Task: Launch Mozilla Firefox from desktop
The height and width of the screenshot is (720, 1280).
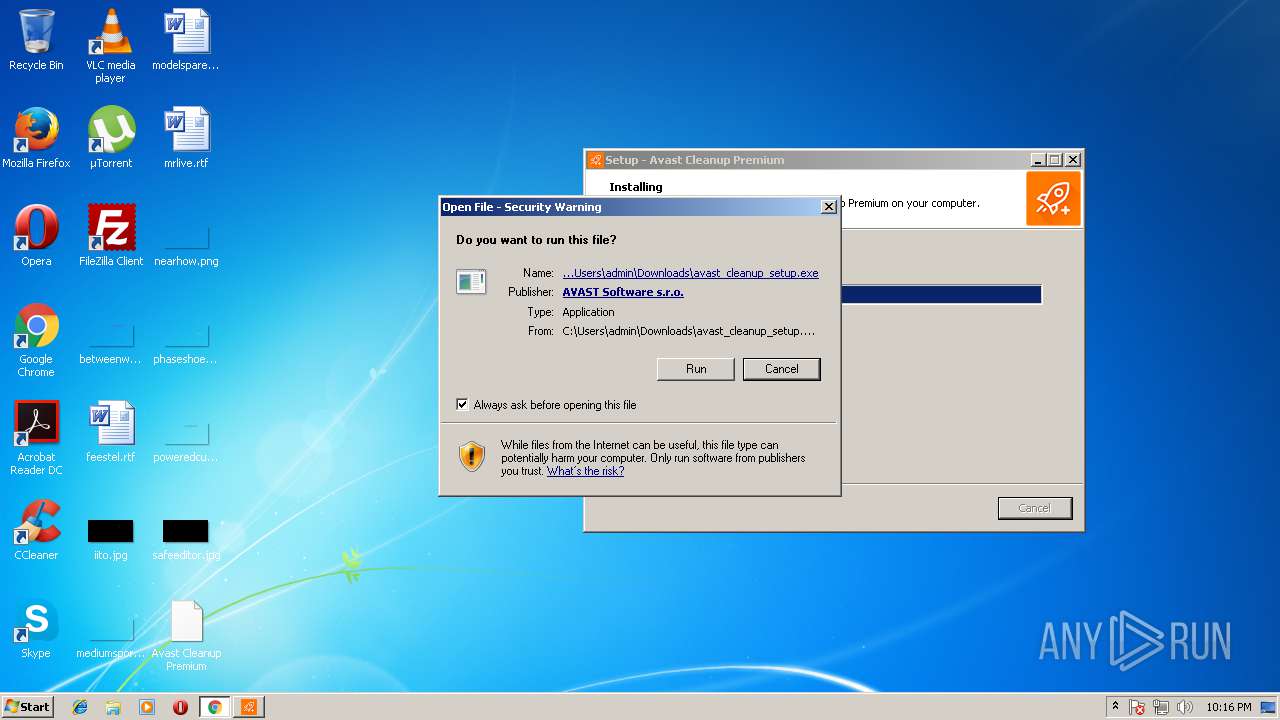Action: (x=36, y=138)
